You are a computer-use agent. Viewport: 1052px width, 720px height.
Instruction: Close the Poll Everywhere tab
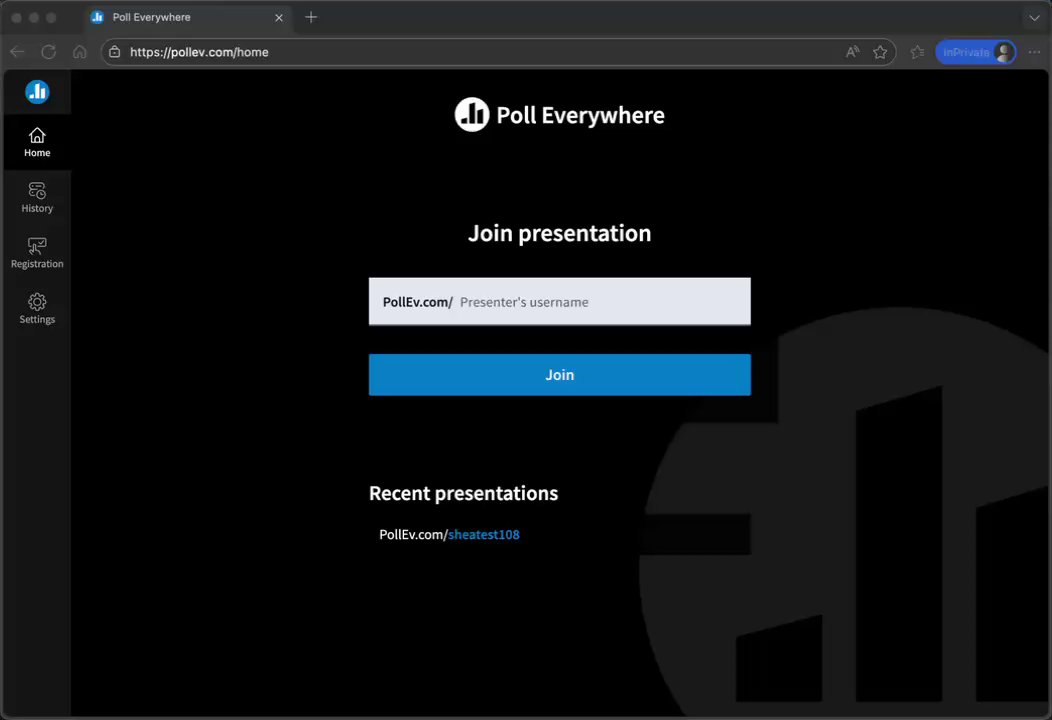279,17
